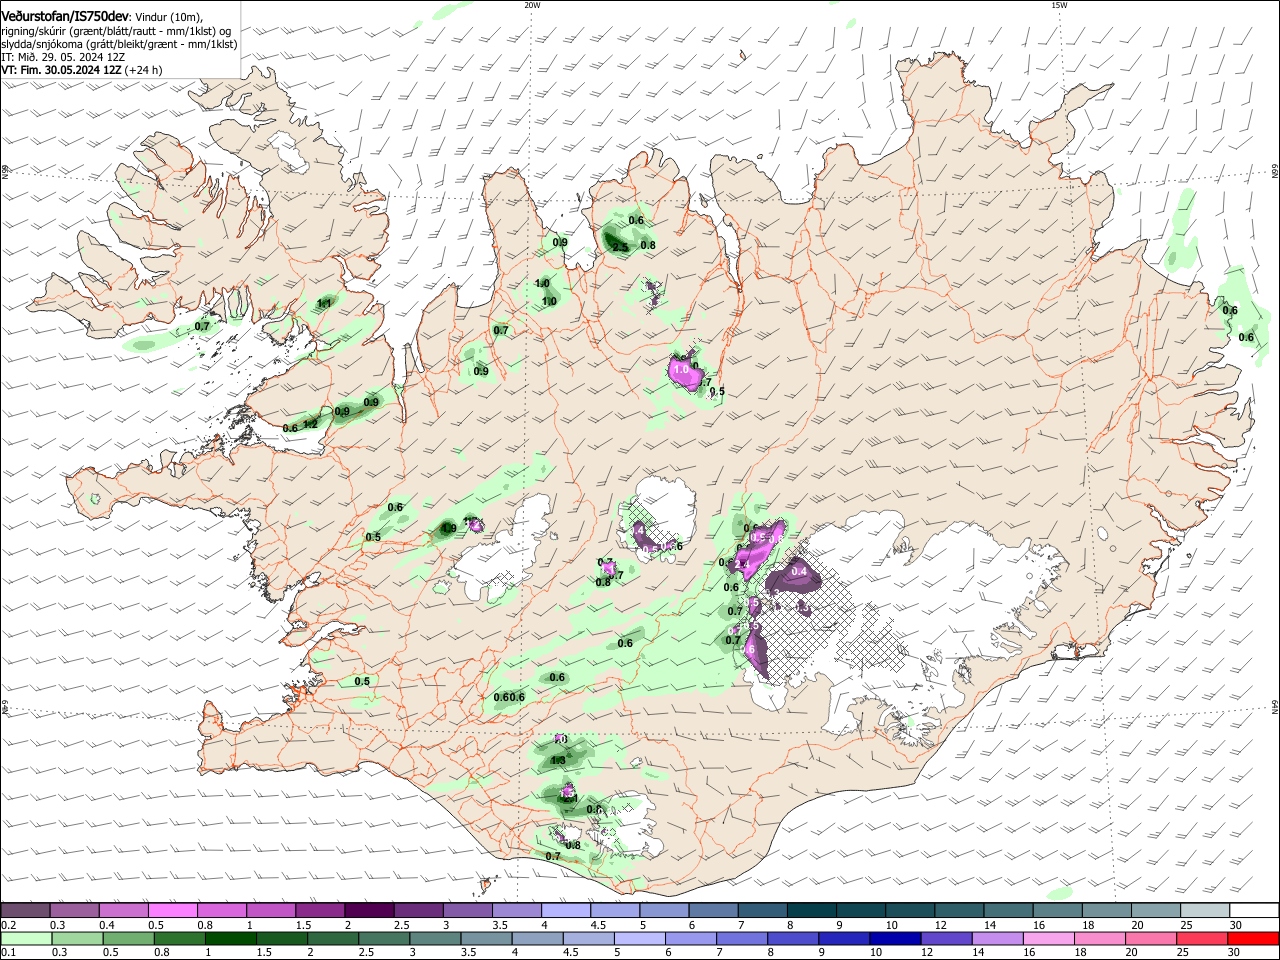Select the white swatch labeled 30 in snow legend
The image size is (1280, 960).
coord(1255,910)
